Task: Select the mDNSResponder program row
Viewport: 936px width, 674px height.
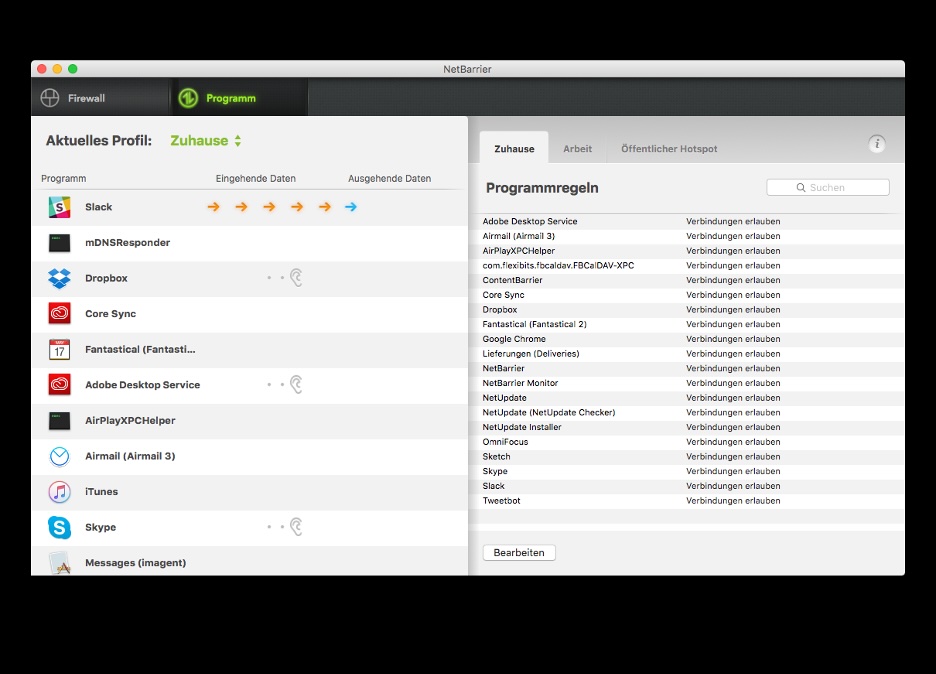Action: (x=127, y=243)
